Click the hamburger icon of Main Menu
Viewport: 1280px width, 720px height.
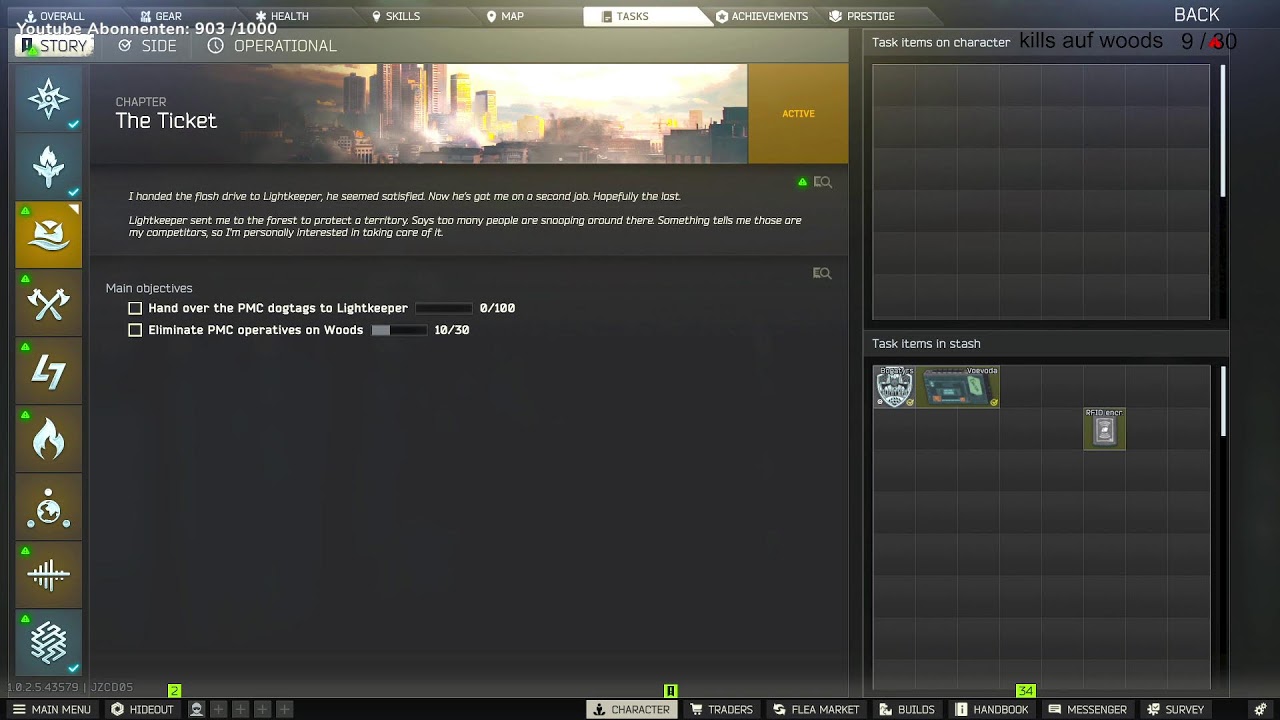[19, 709]
